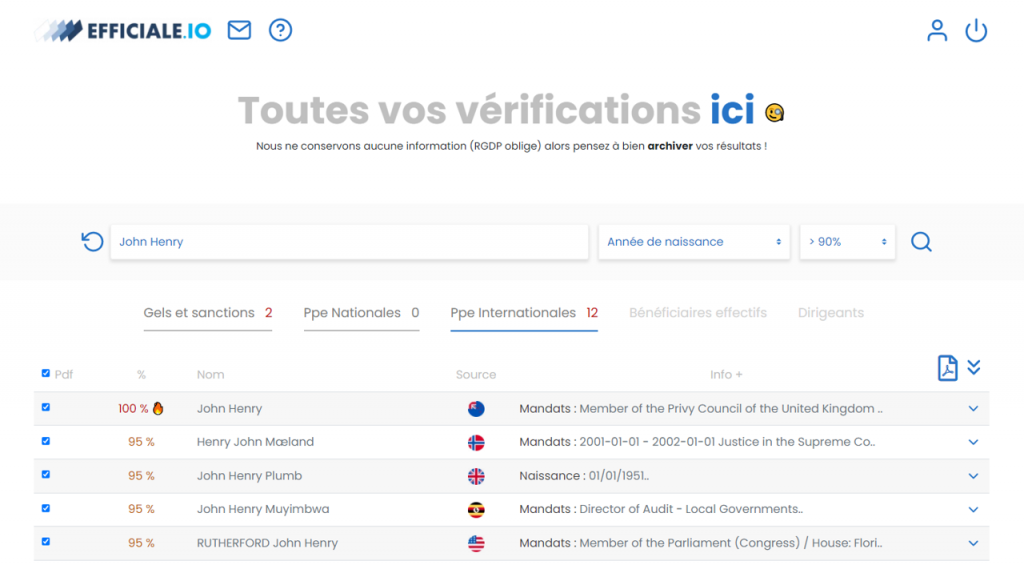Screen dimensions: 1024x565
Task: Uncheck the Henry John Mæland row checkbox
Action: click(x=46, y=441)
